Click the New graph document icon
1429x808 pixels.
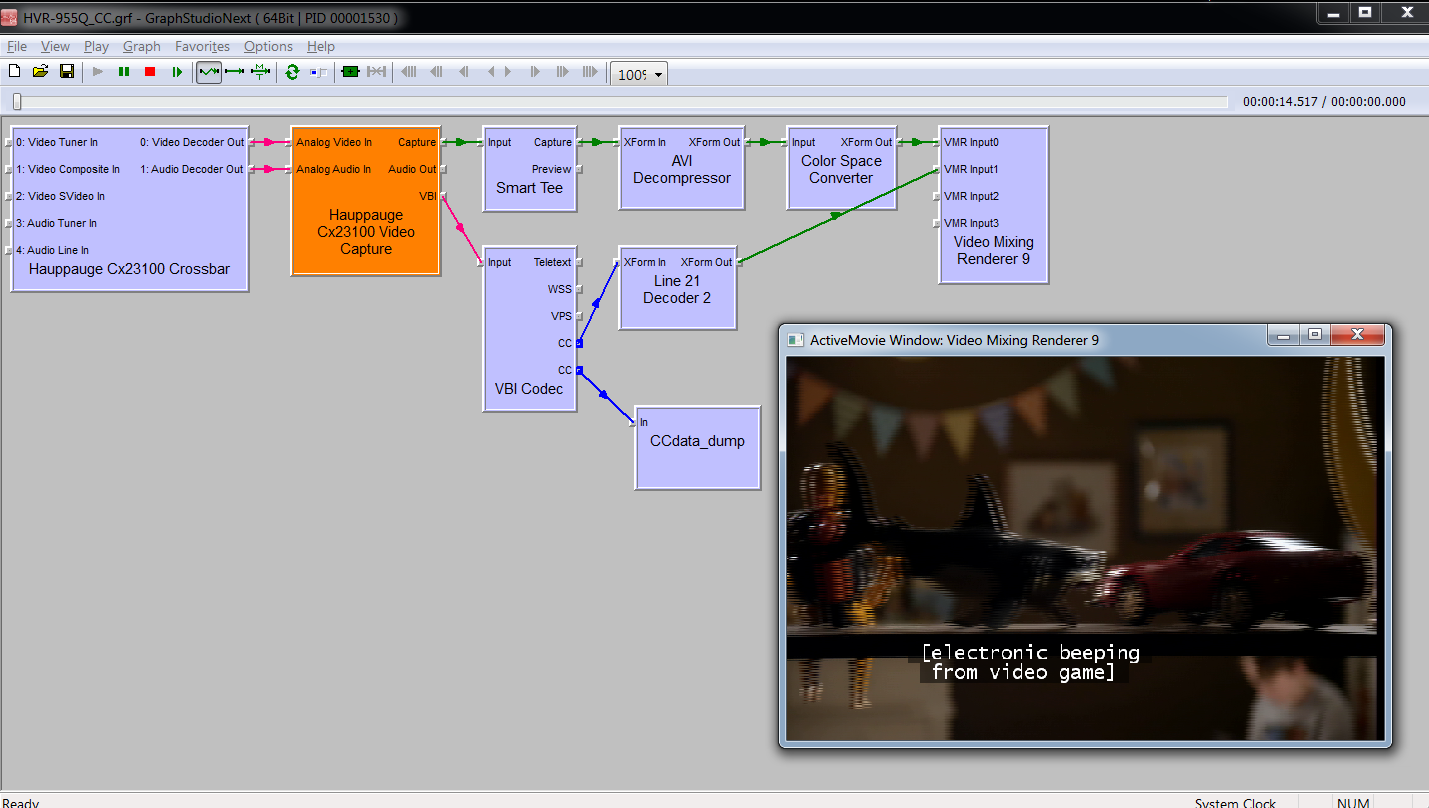coord(14,72)
